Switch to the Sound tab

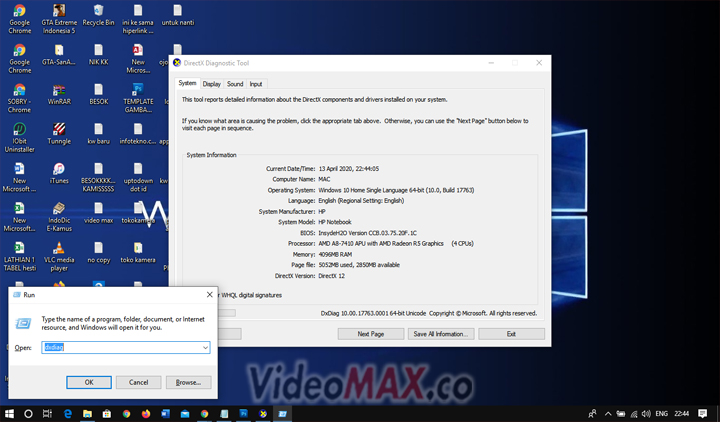tap(235, 84)
